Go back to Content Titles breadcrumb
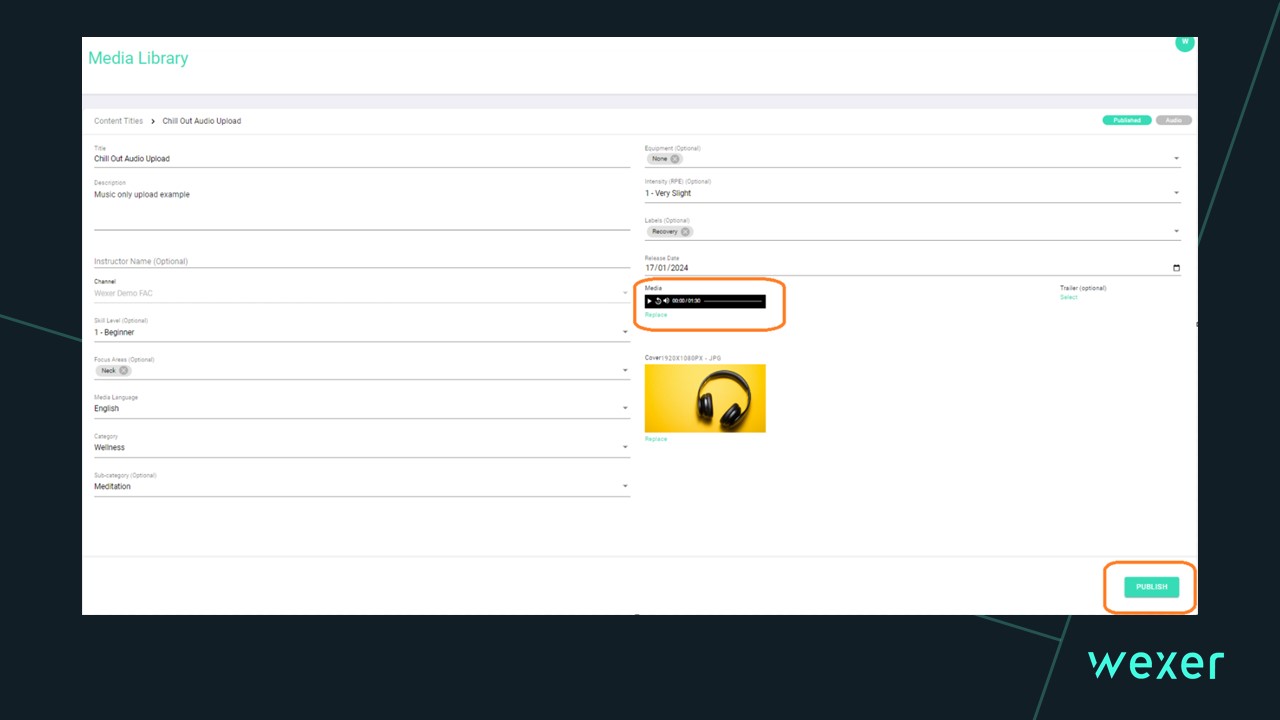 pos(118,121)
